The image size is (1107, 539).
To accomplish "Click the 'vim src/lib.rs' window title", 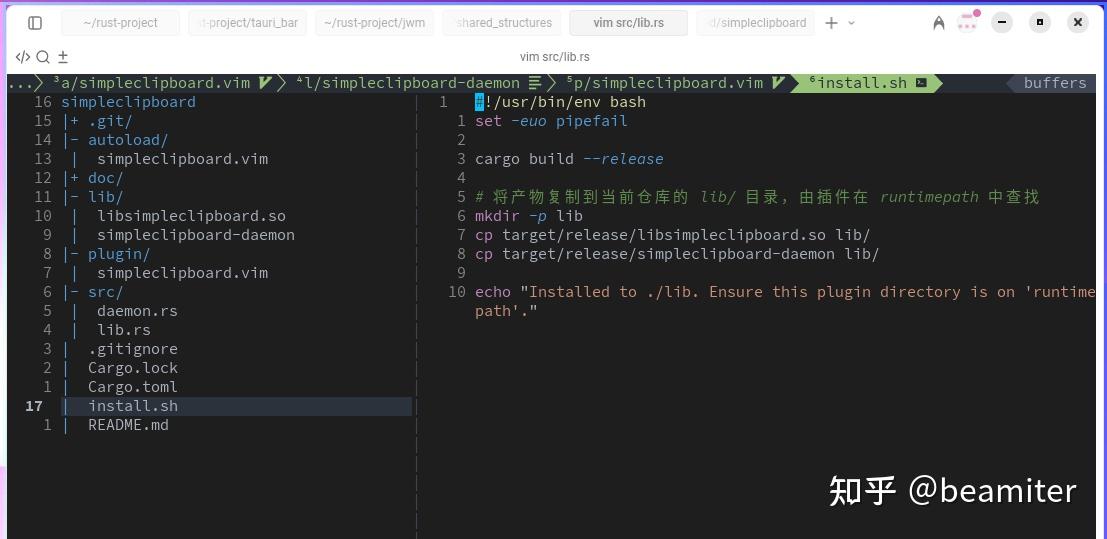I will (554, 57).
